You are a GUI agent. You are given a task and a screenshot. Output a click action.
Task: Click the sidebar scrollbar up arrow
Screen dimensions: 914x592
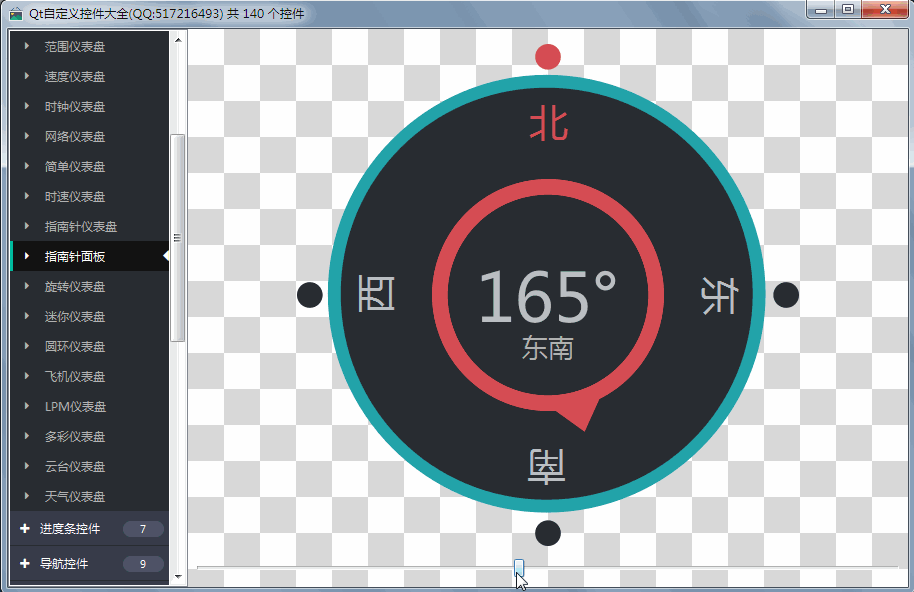pos(178,40)
